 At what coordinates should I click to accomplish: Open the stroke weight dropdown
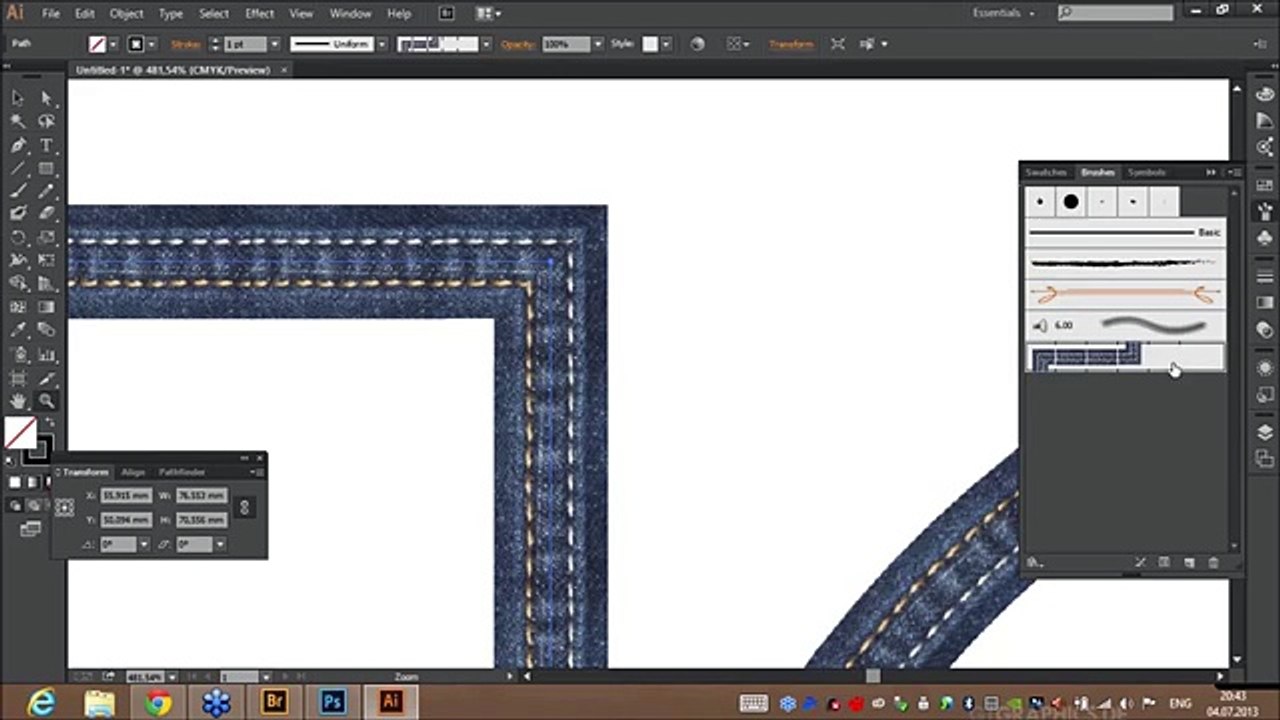[x=274, y=45]
